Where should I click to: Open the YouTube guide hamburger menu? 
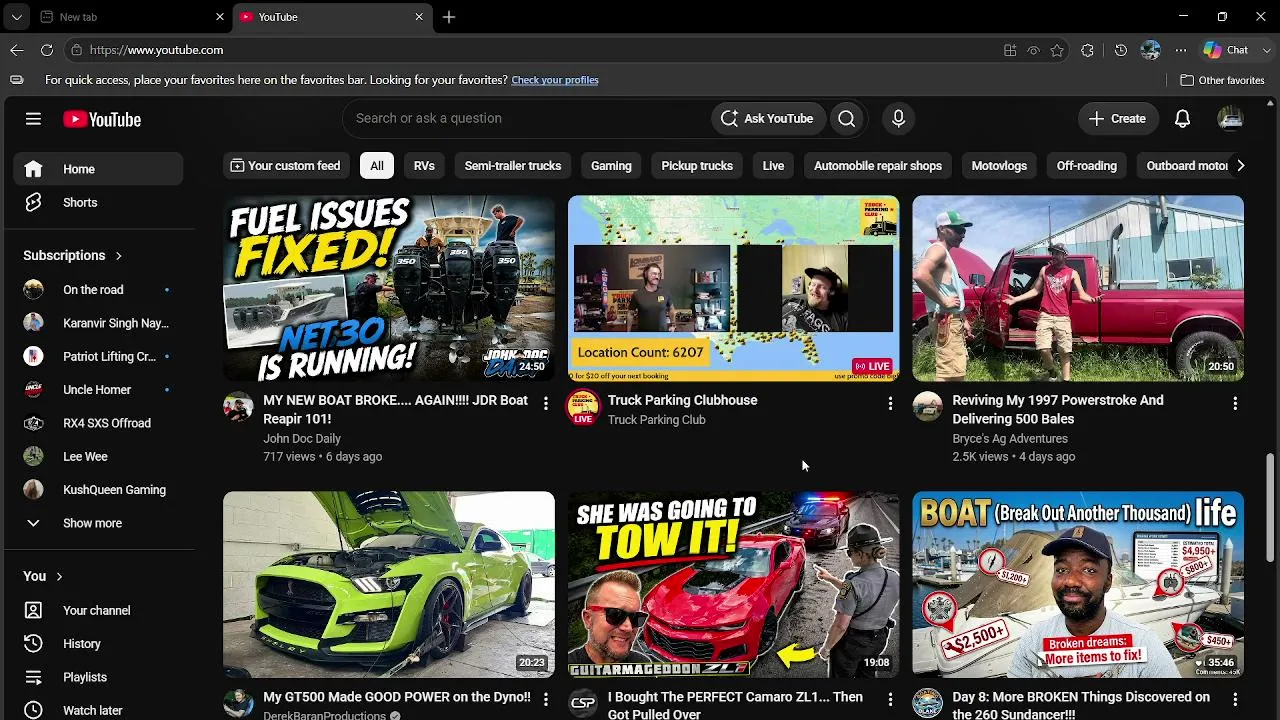33,119
